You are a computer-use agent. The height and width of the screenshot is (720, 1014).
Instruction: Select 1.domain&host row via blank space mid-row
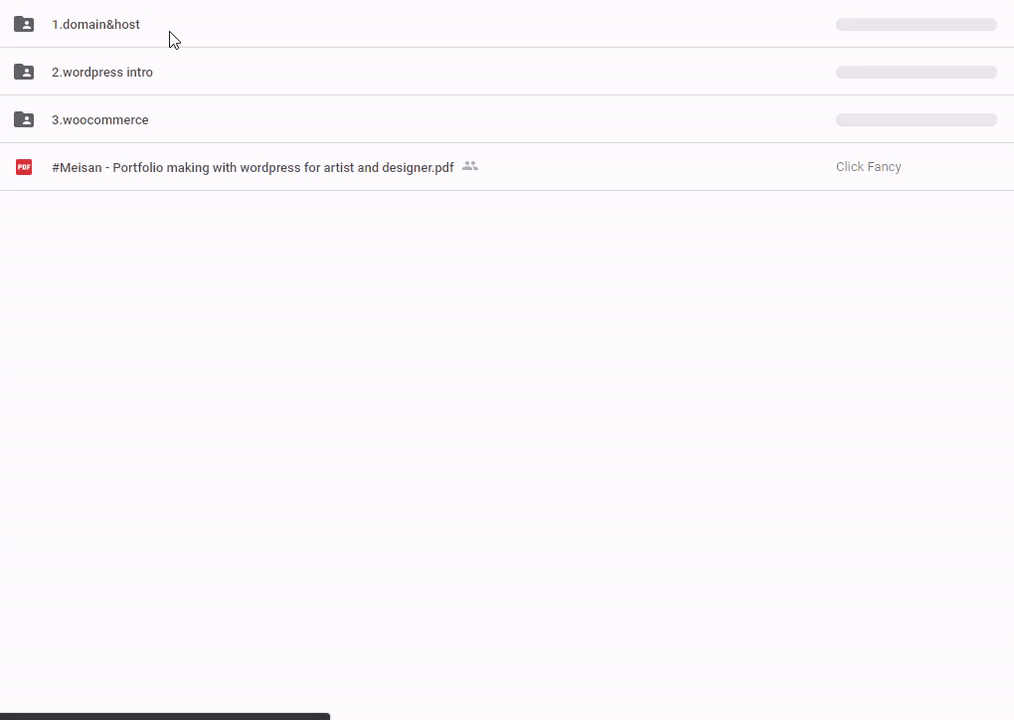[500, 24]
